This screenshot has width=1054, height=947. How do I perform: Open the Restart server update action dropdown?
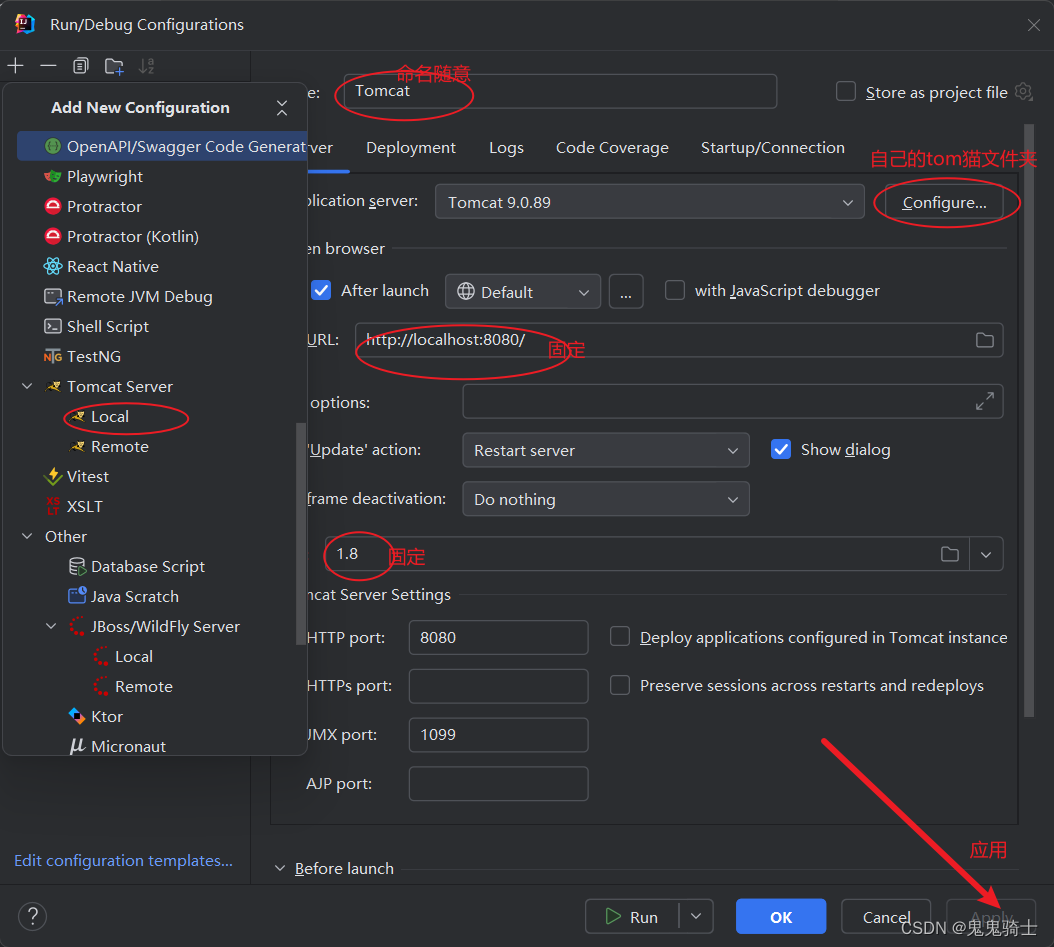(x=606, y=450)
